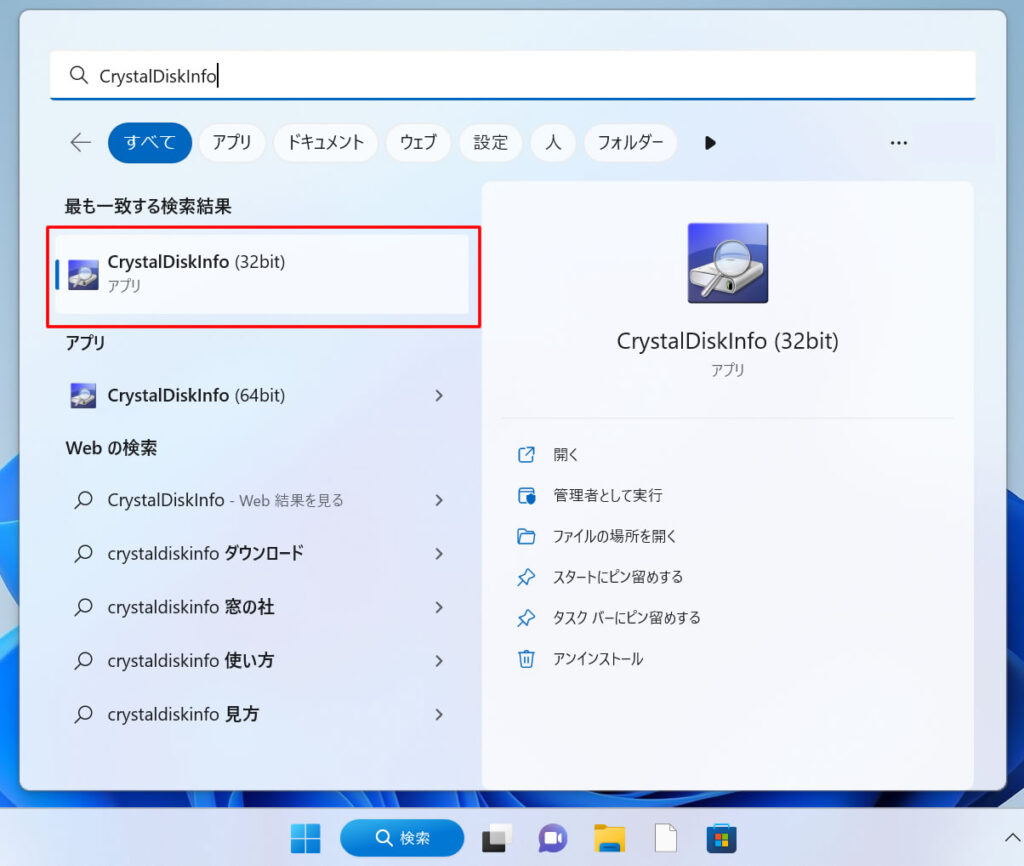1024x866 pixels.
Task: Open the CrystalDiskInfo (32bit) best match result
Action: [x=263, y=274]
